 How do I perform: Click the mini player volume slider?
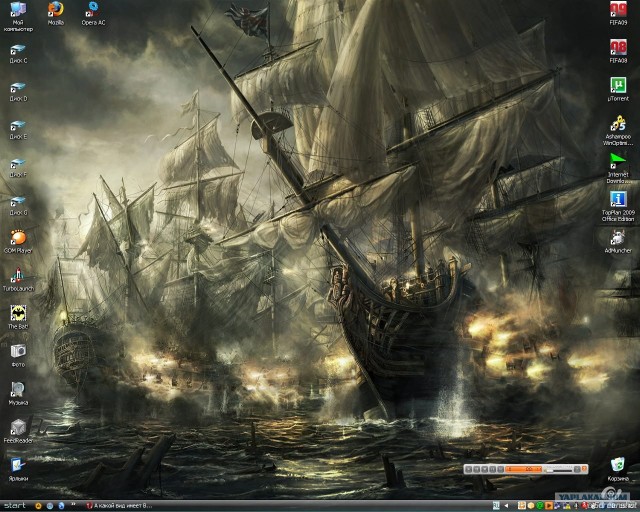point(559,470)
